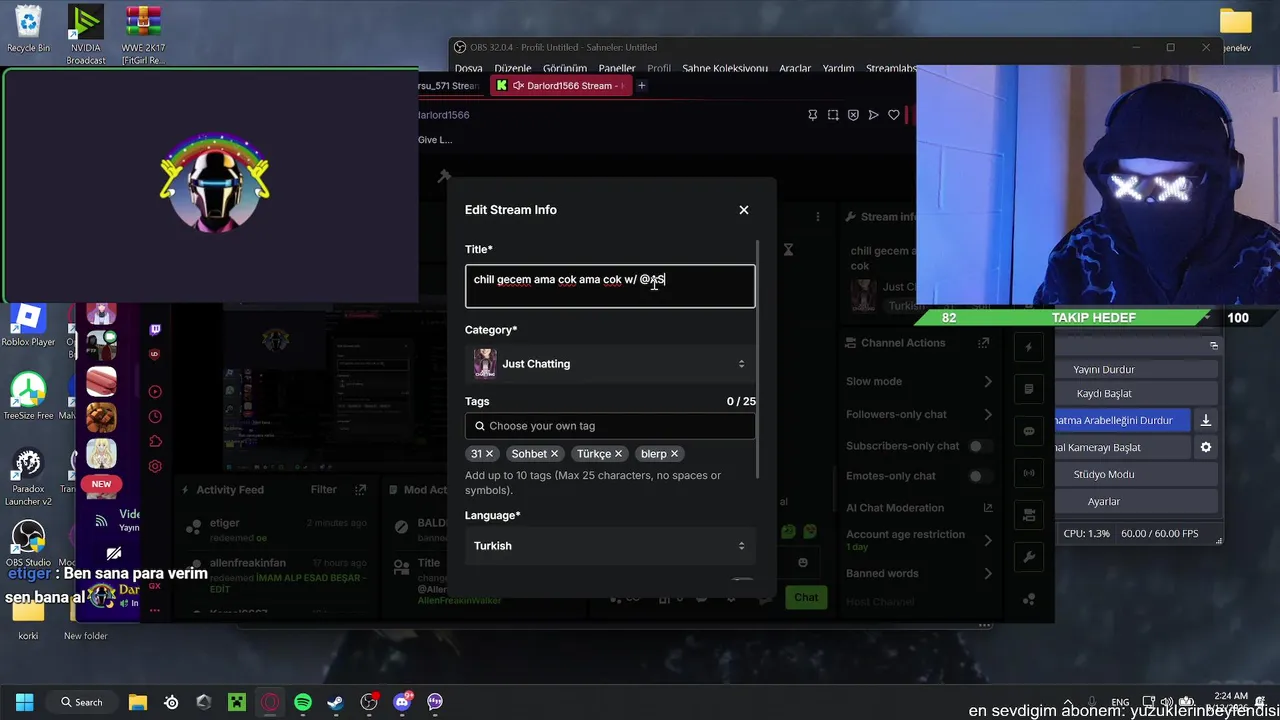Open the Araçlar menu in OBS
This screenshot has height=720, width=1280.
tap(795, 69)
